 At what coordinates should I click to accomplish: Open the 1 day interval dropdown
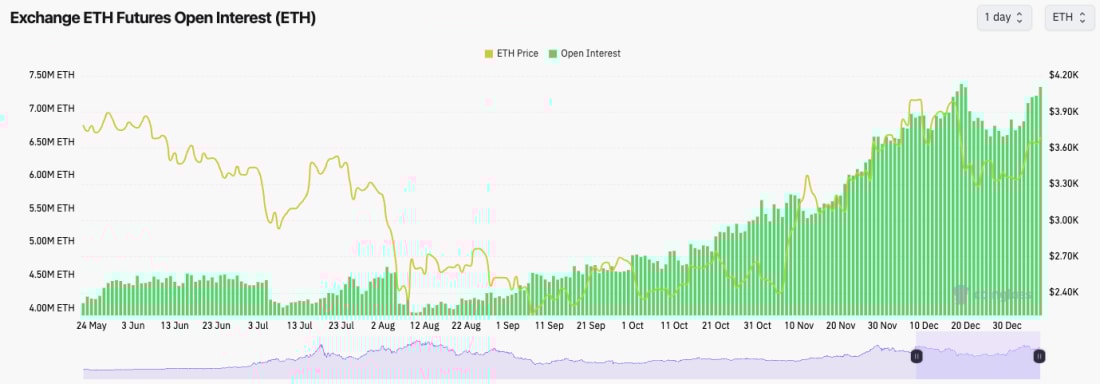point(1004,18)
